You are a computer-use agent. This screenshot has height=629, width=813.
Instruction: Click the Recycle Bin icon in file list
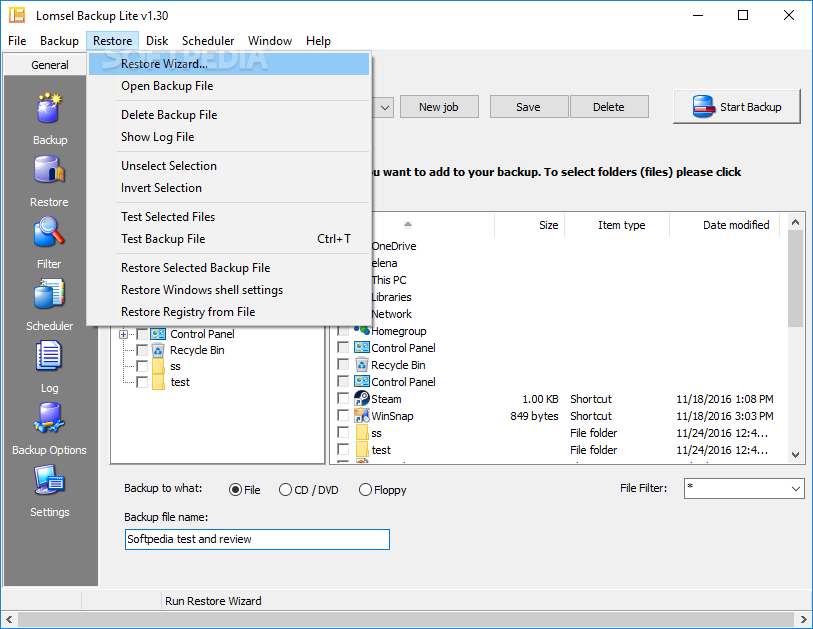[x=362, y=365]
